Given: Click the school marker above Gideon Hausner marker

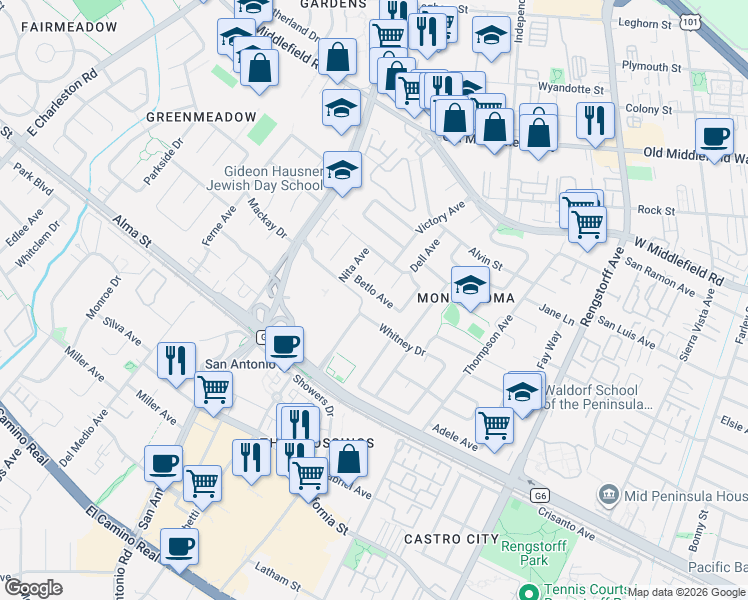Looking at the screenshot, I should tap(341, 109).
